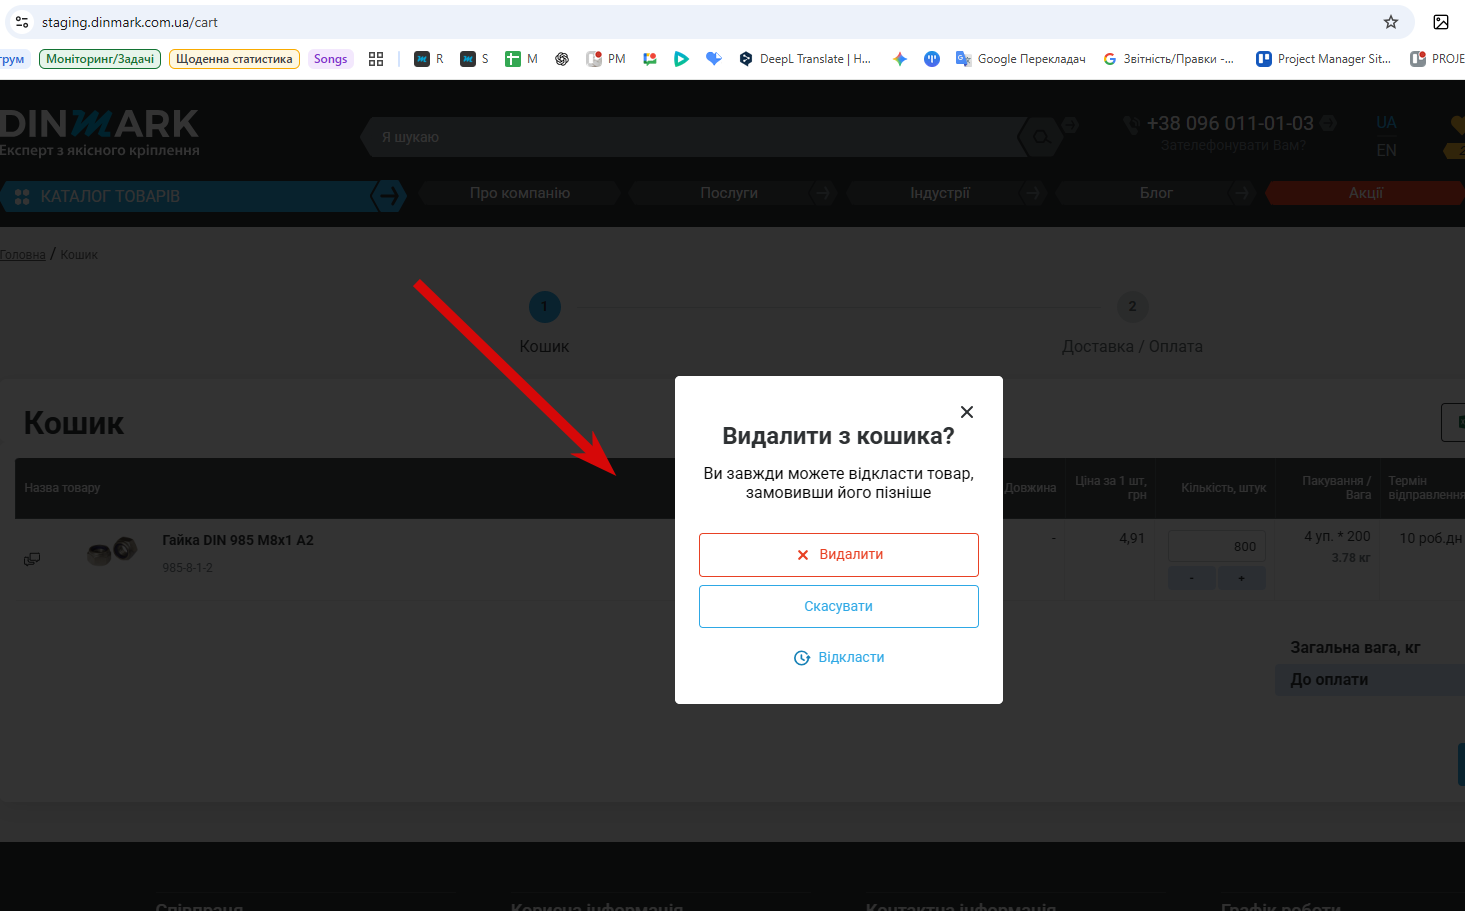Open the Songs bookmark
1465x911 pixels.
pyautogui.click(x=330, y=59)
